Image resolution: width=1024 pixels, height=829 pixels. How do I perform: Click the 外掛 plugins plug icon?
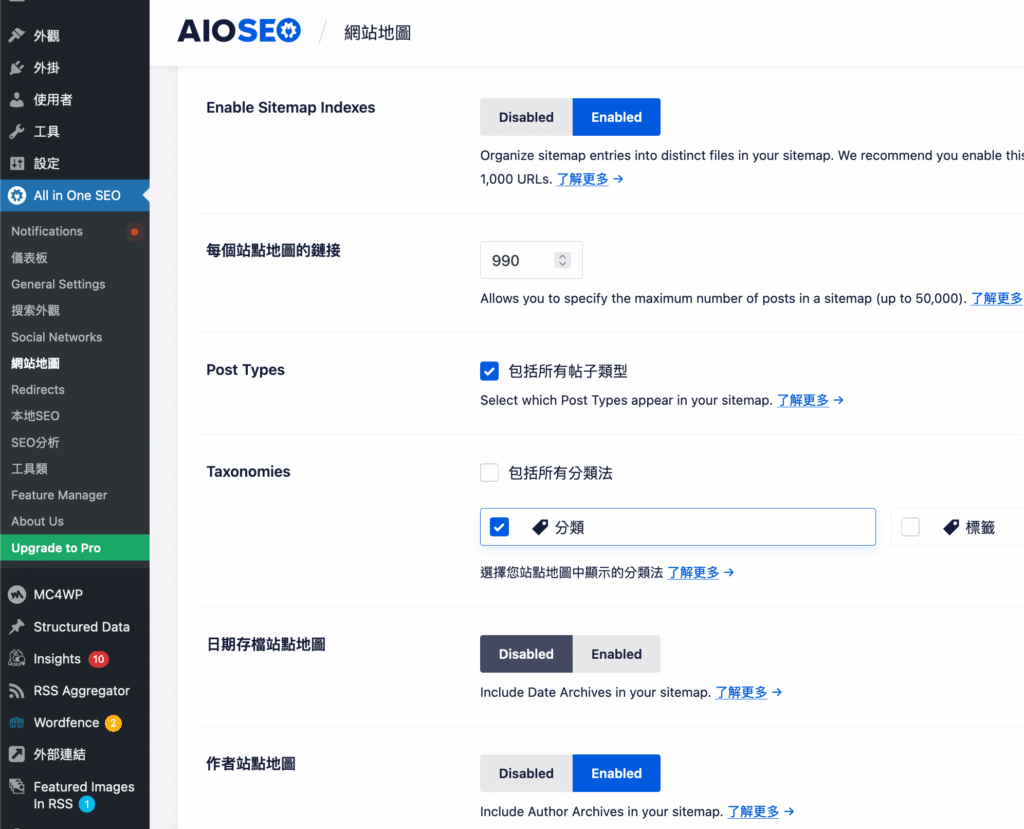[x=17, y=67]
